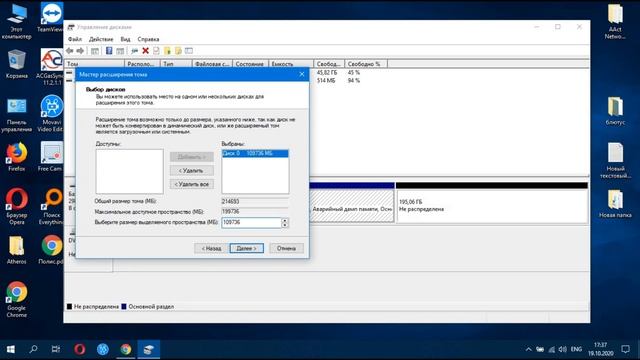Click the Opera icon in the taskbar
The height and width of the screenshot is (360, 640).
pos(80,349)
